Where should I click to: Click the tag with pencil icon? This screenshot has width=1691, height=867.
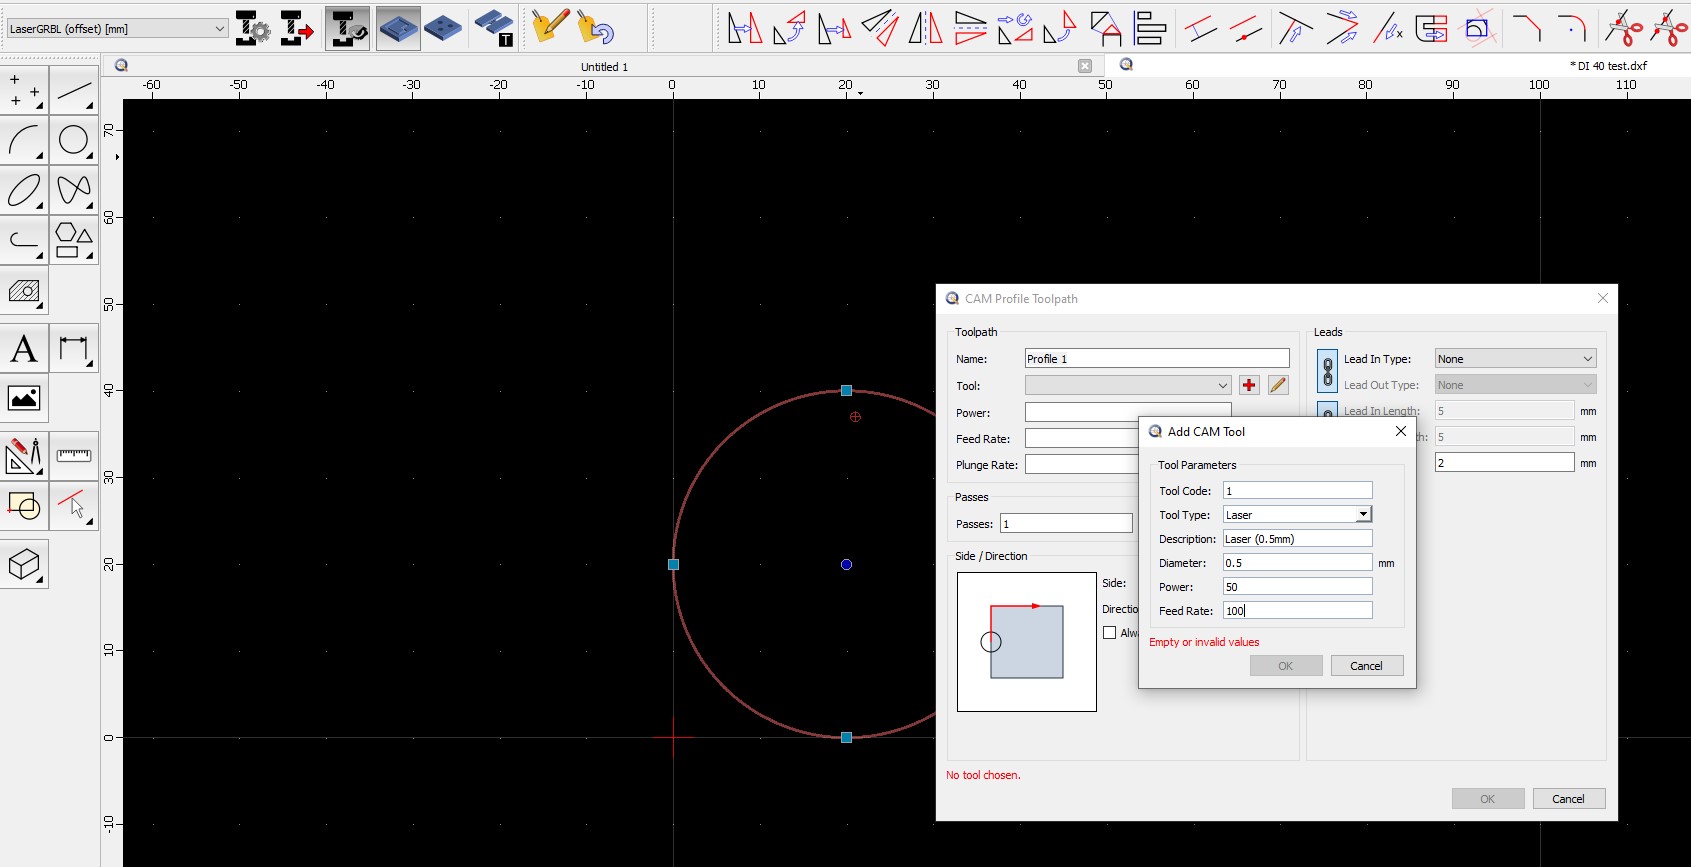click(550, 28)
